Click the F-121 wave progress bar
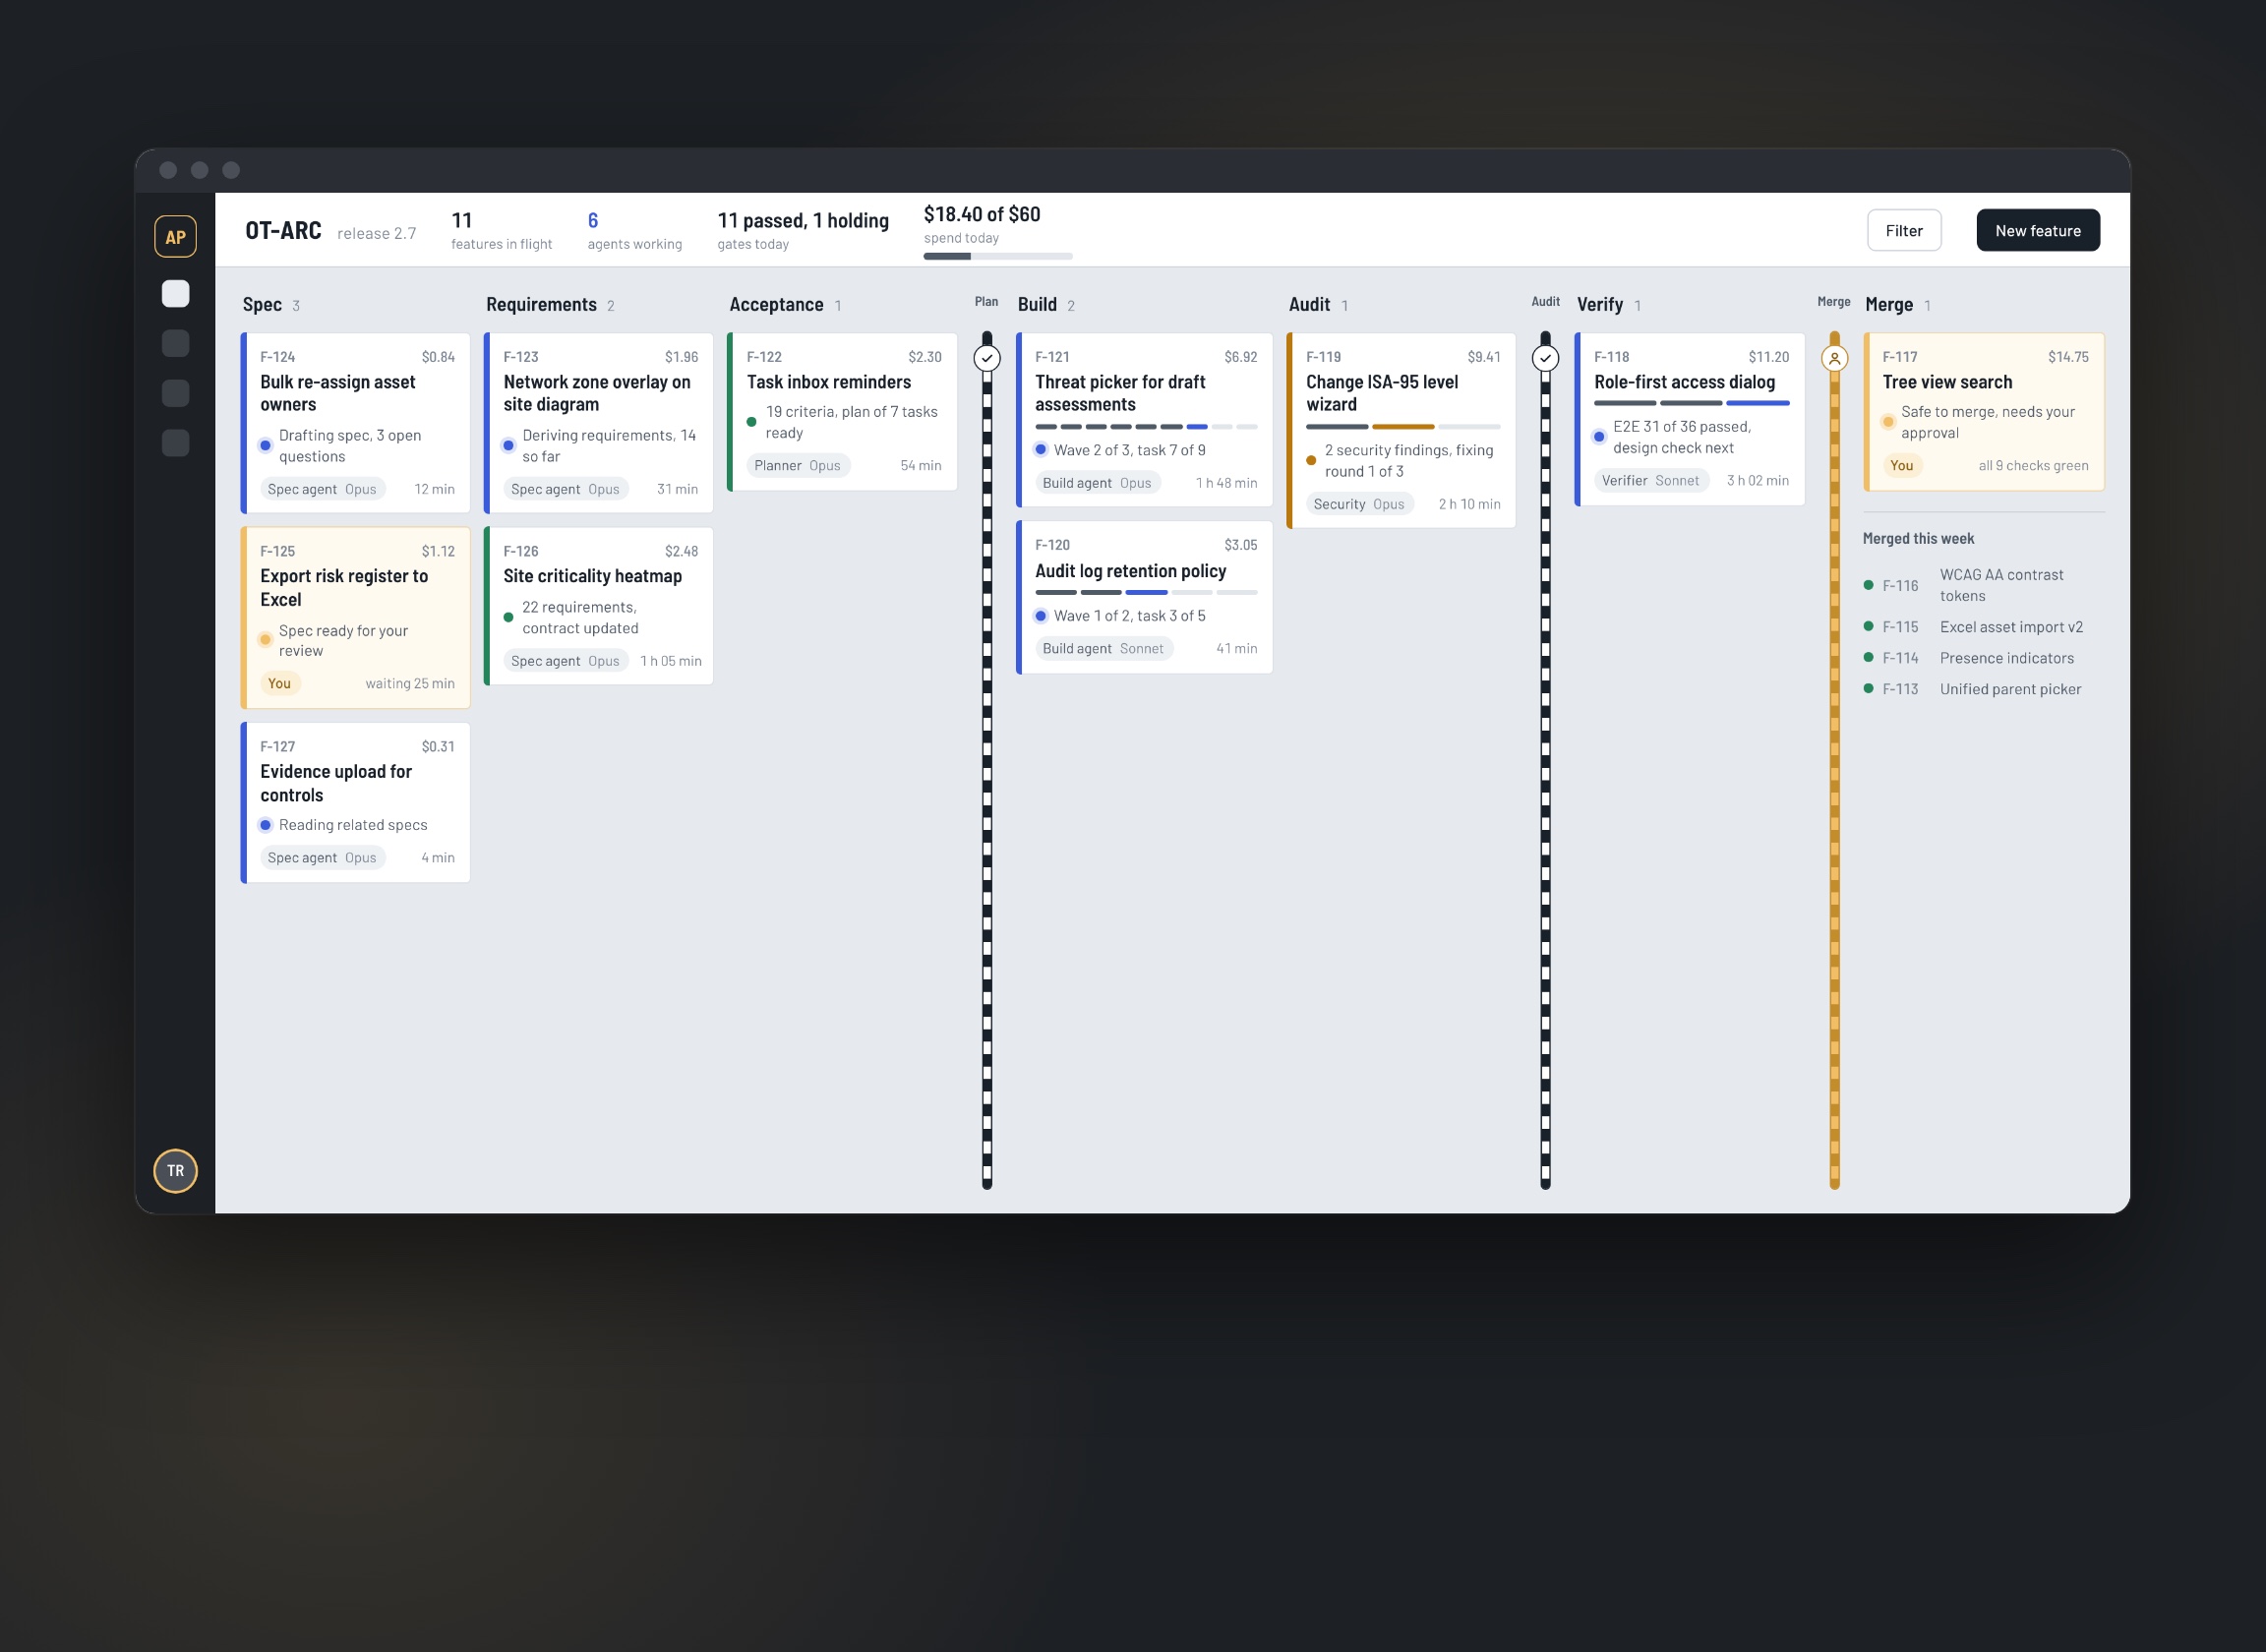This screenshot has width=2266, height=1652. tap(1146, 427)
